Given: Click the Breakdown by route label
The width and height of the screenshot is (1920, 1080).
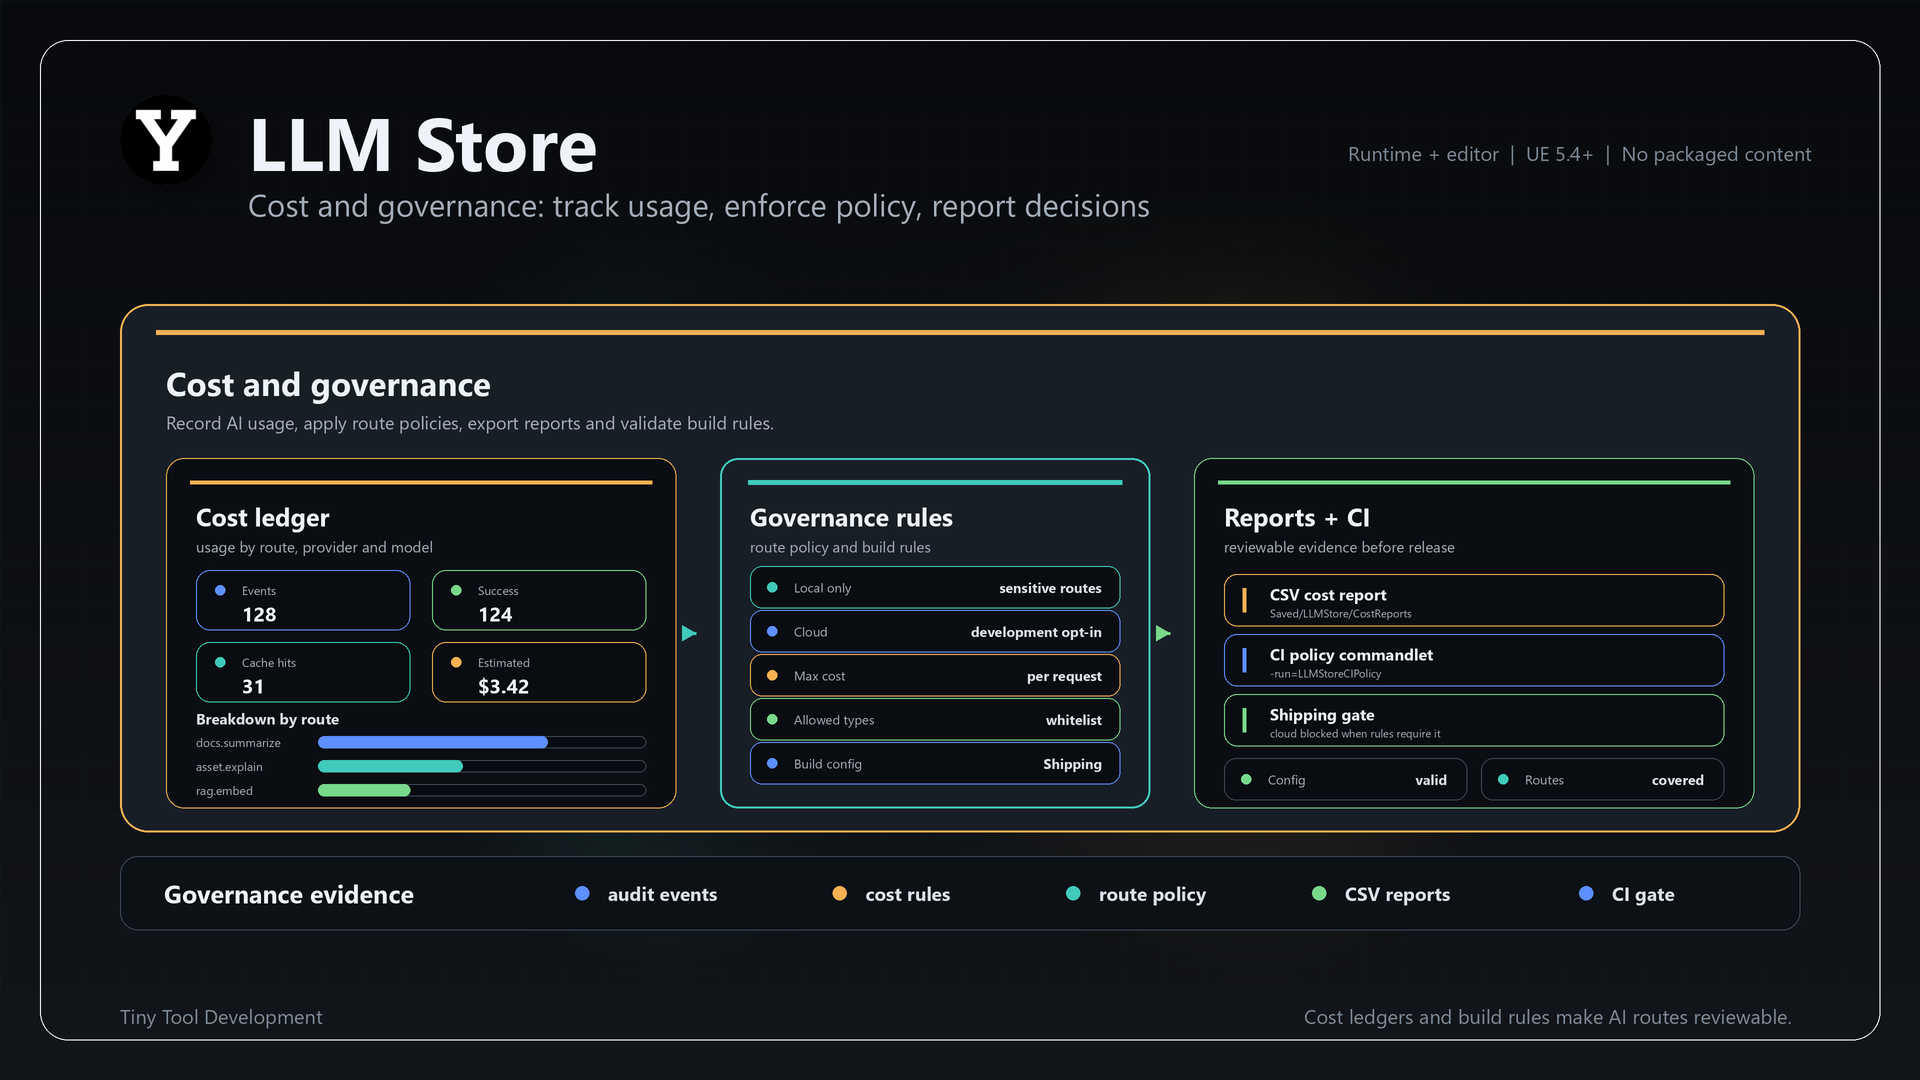Looking at the screenshot, I should 267,719.
